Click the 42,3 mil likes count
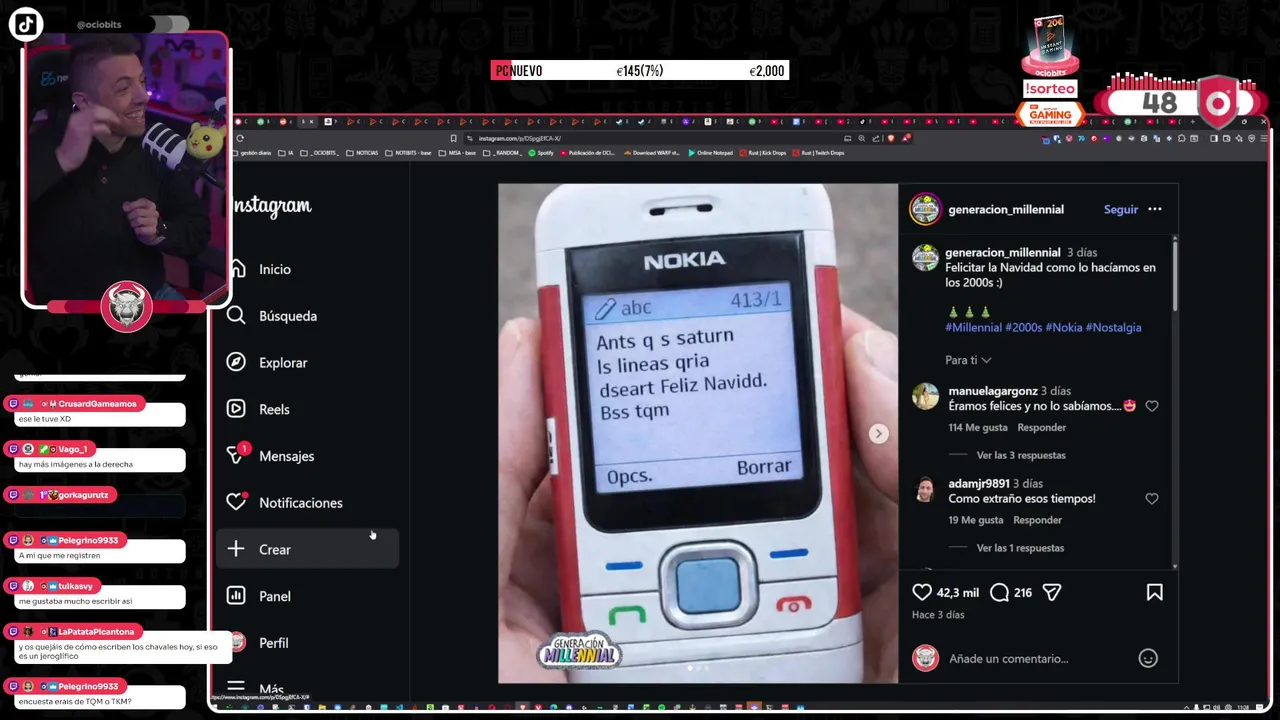Viewport: 1280px width, 720px height. (x=957, y=593)
